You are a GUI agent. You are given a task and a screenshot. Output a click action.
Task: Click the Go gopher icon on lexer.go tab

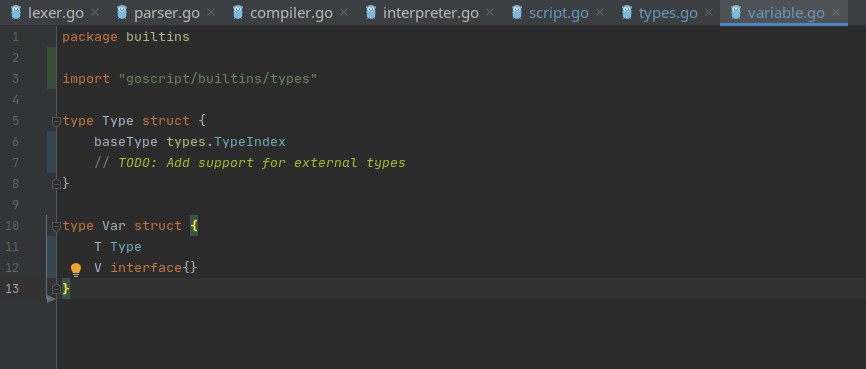pyautogui.click(x=16, y=12)
